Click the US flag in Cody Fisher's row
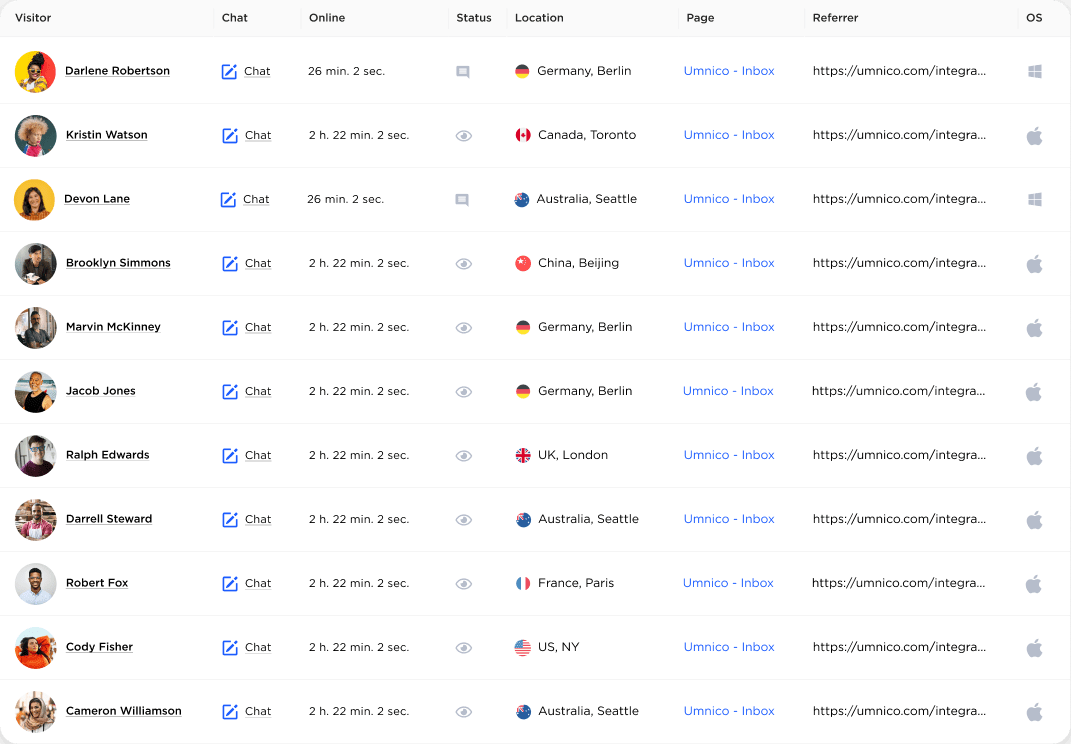Screen dimensions: 1071x744 coord(521,647)
